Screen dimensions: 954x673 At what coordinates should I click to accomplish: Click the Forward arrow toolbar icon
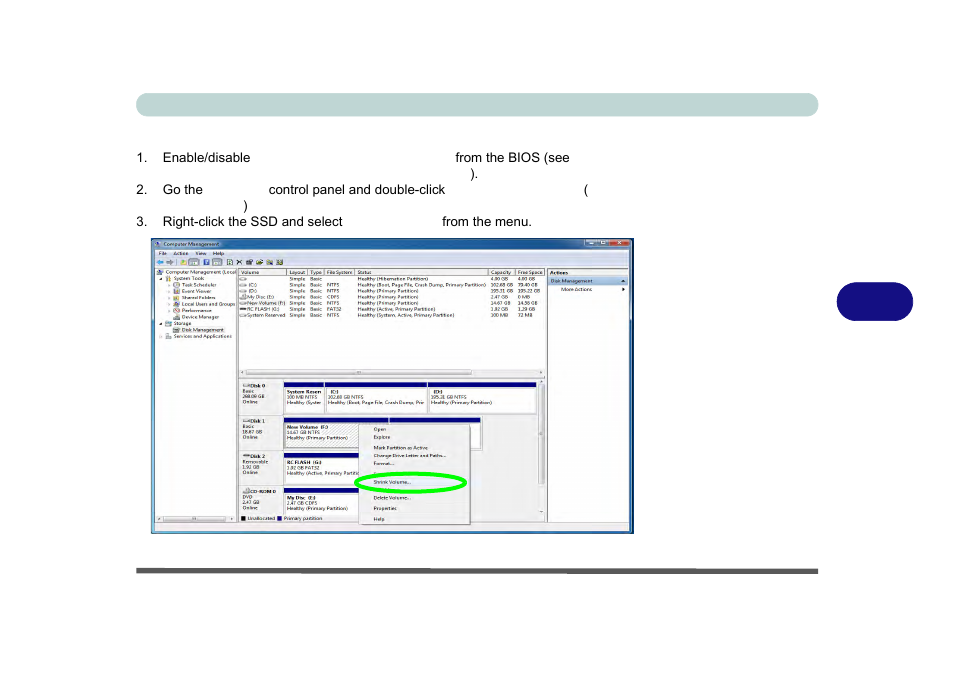(170, 262)
